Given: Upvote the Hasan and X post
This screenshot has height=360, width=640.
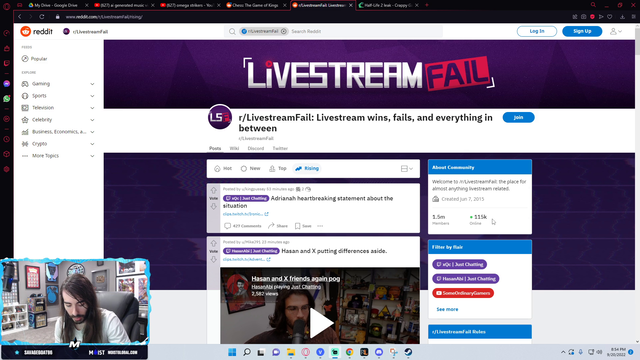Looking at the screenshot, I should pos(213,244).
